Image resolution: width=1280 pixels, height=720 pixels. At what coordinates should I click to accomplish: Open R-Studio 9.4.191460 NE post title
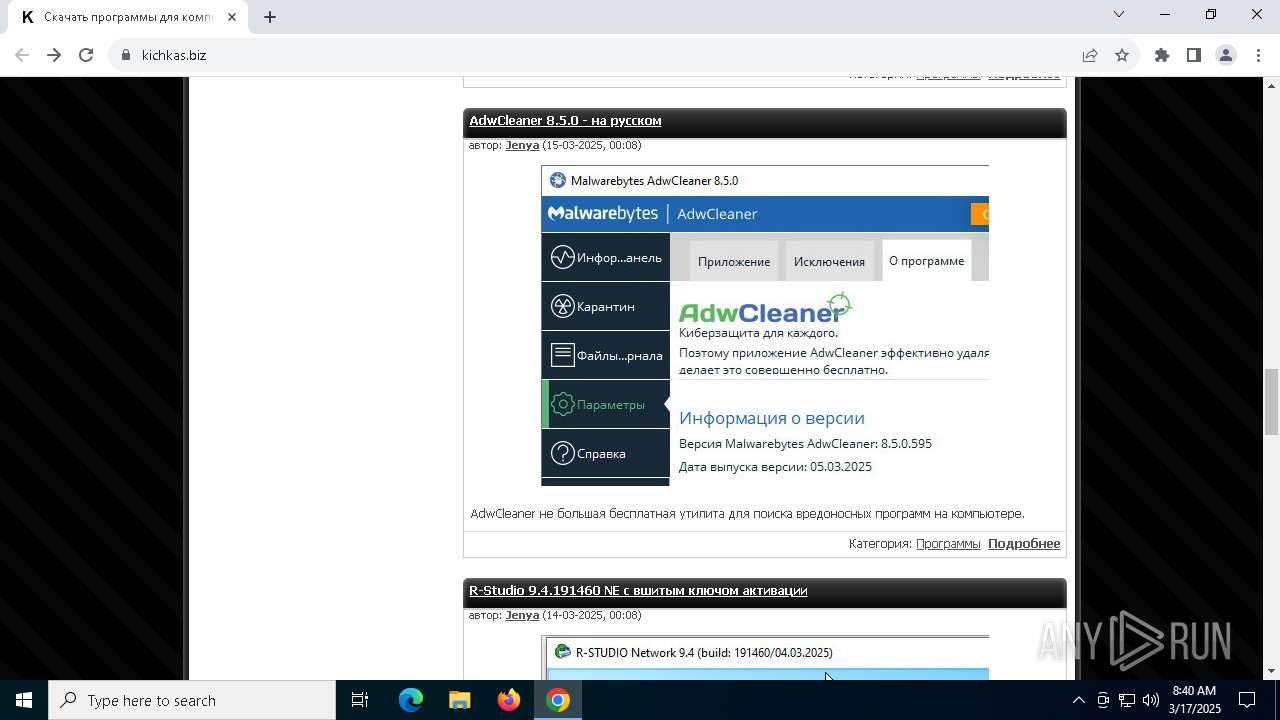tap(638, 590)
